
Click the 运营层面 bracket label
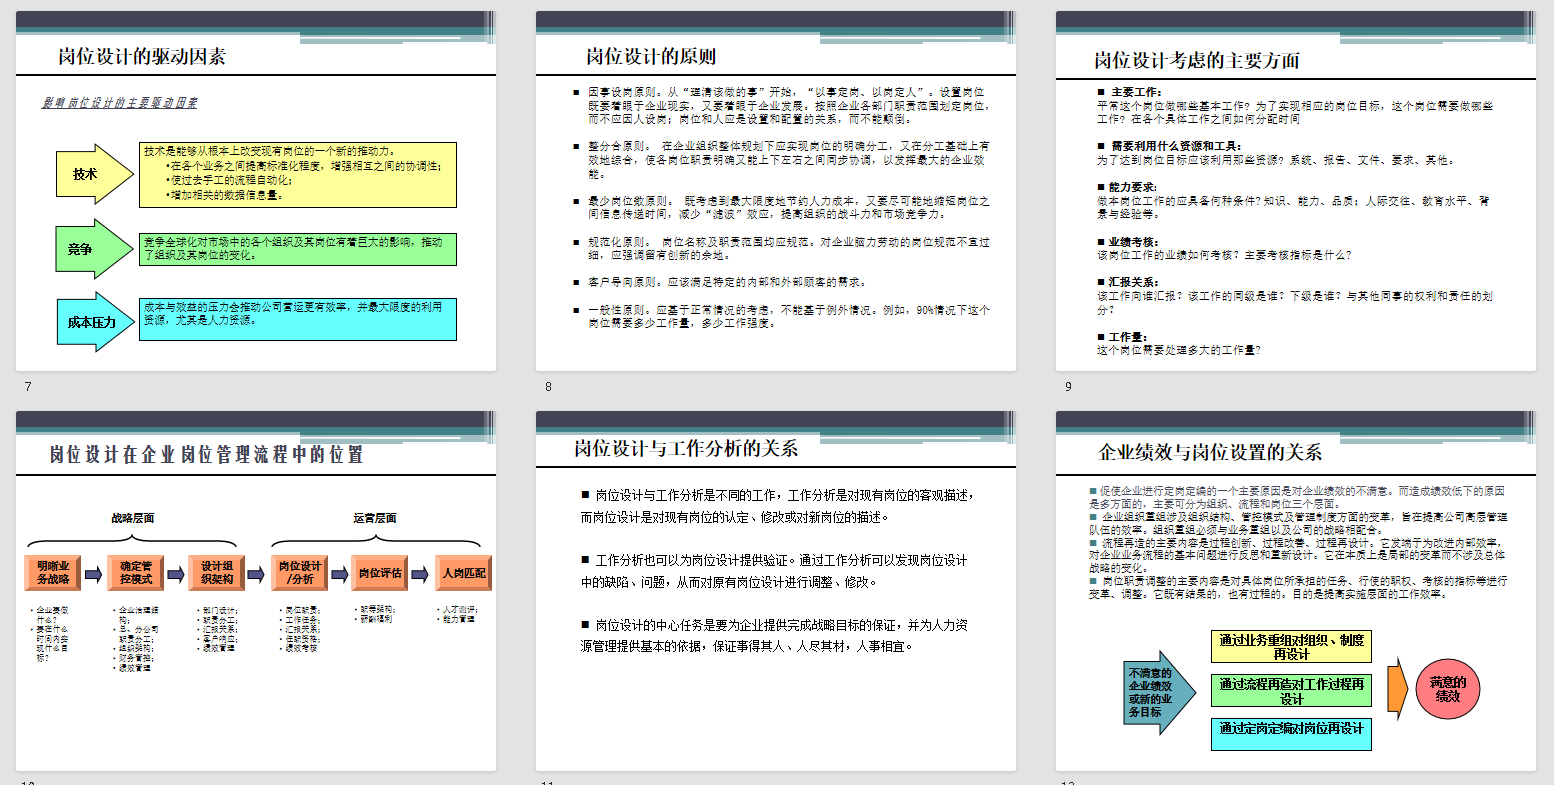click(x=375, y=518)
